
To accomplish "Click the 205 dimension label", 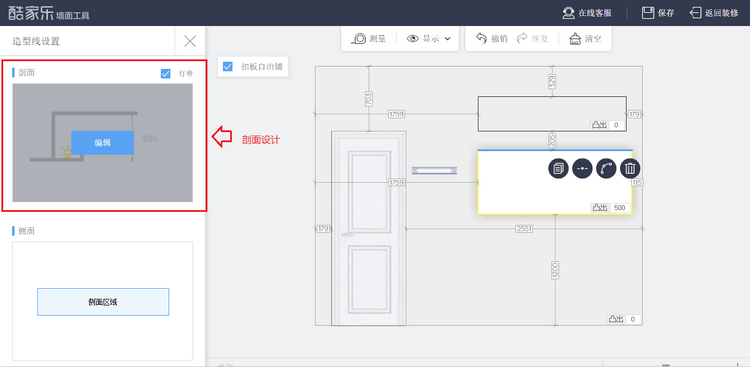I will pos(551,141).
